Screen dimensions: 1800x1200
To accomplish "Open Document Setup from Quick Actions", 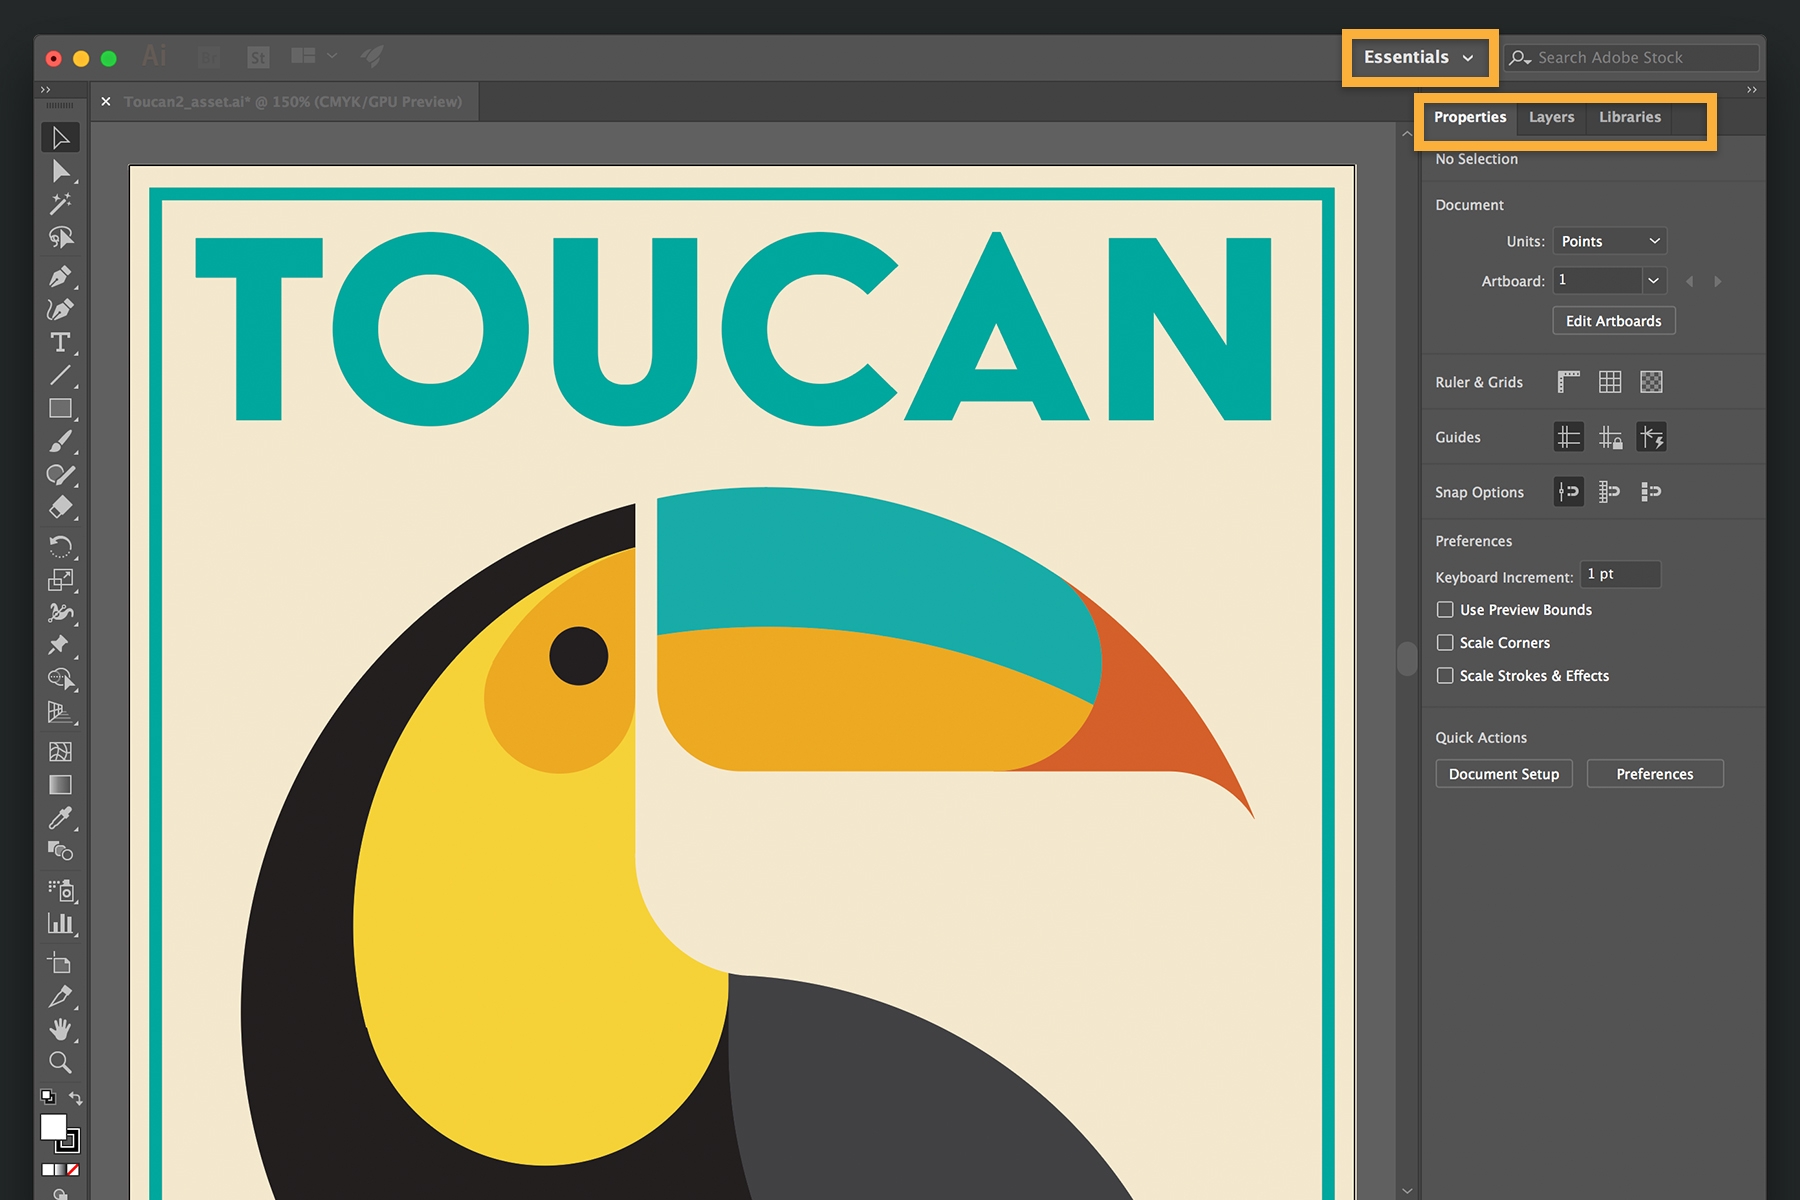I will tap(1503, 773).
